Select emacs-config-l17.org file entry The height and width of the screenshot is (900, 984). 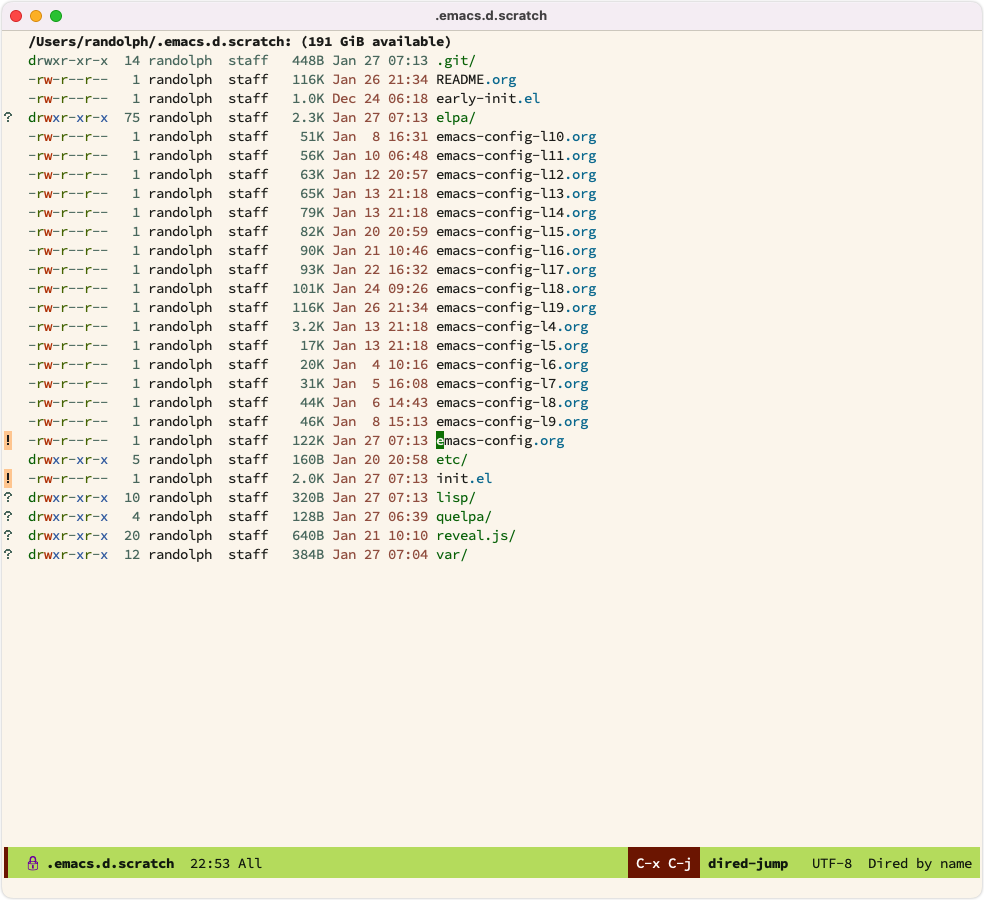coord(516,269)
